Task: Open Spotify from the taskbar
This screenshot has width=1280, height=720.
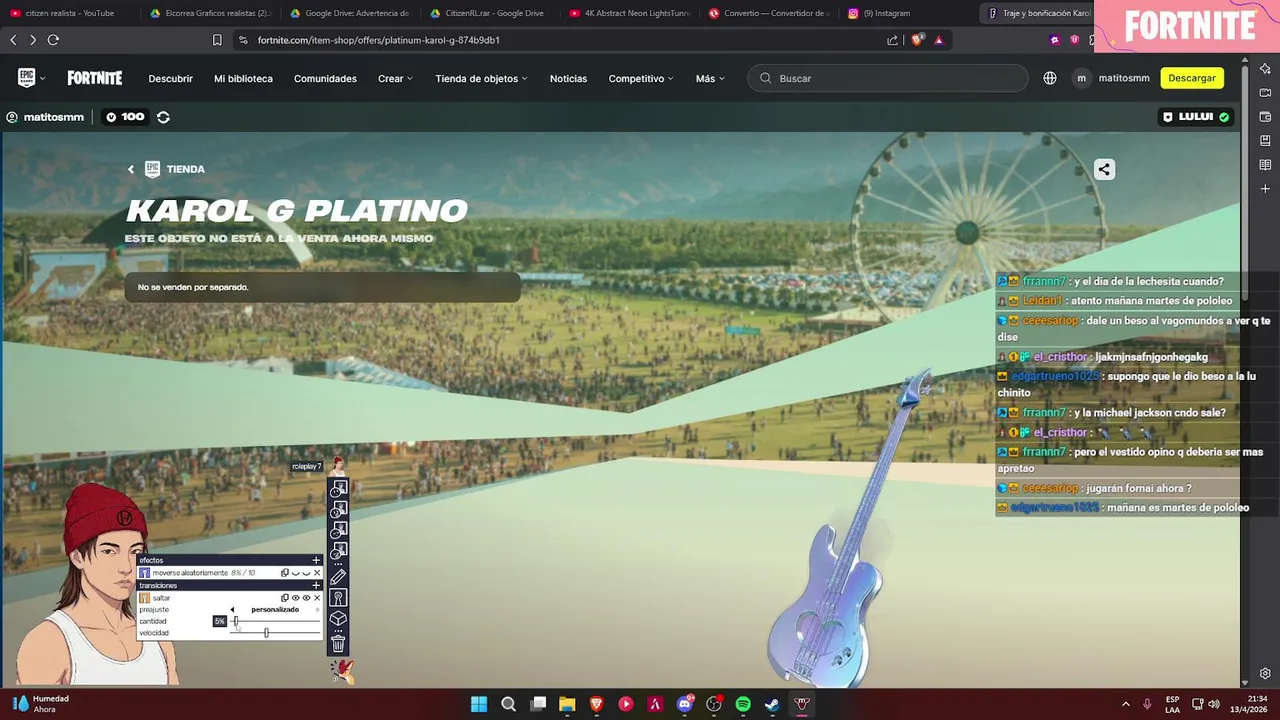Action: pos(743,704)
